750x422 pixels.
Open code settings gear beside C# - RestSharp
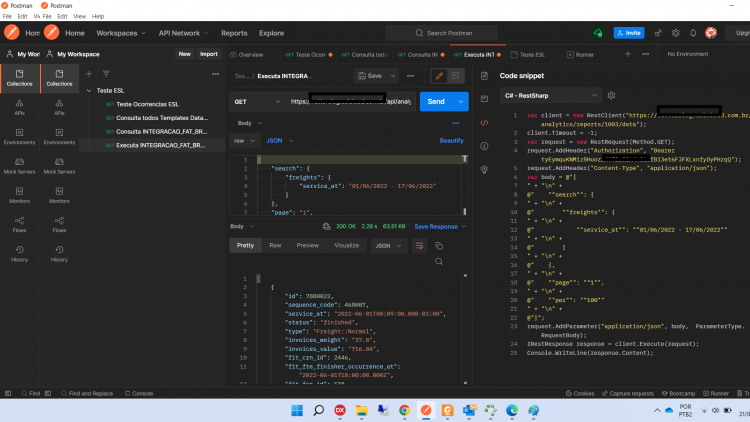pos(611,96)
